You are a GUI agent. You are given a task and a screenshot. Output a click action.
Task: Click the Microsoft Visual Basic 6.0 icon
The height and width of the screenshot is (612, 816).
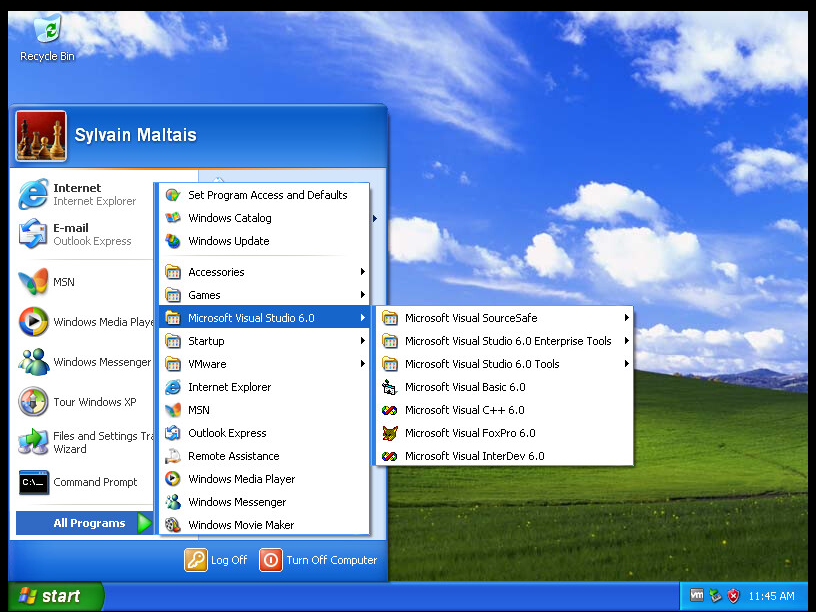pyautogui.click(x=389, y=387)
